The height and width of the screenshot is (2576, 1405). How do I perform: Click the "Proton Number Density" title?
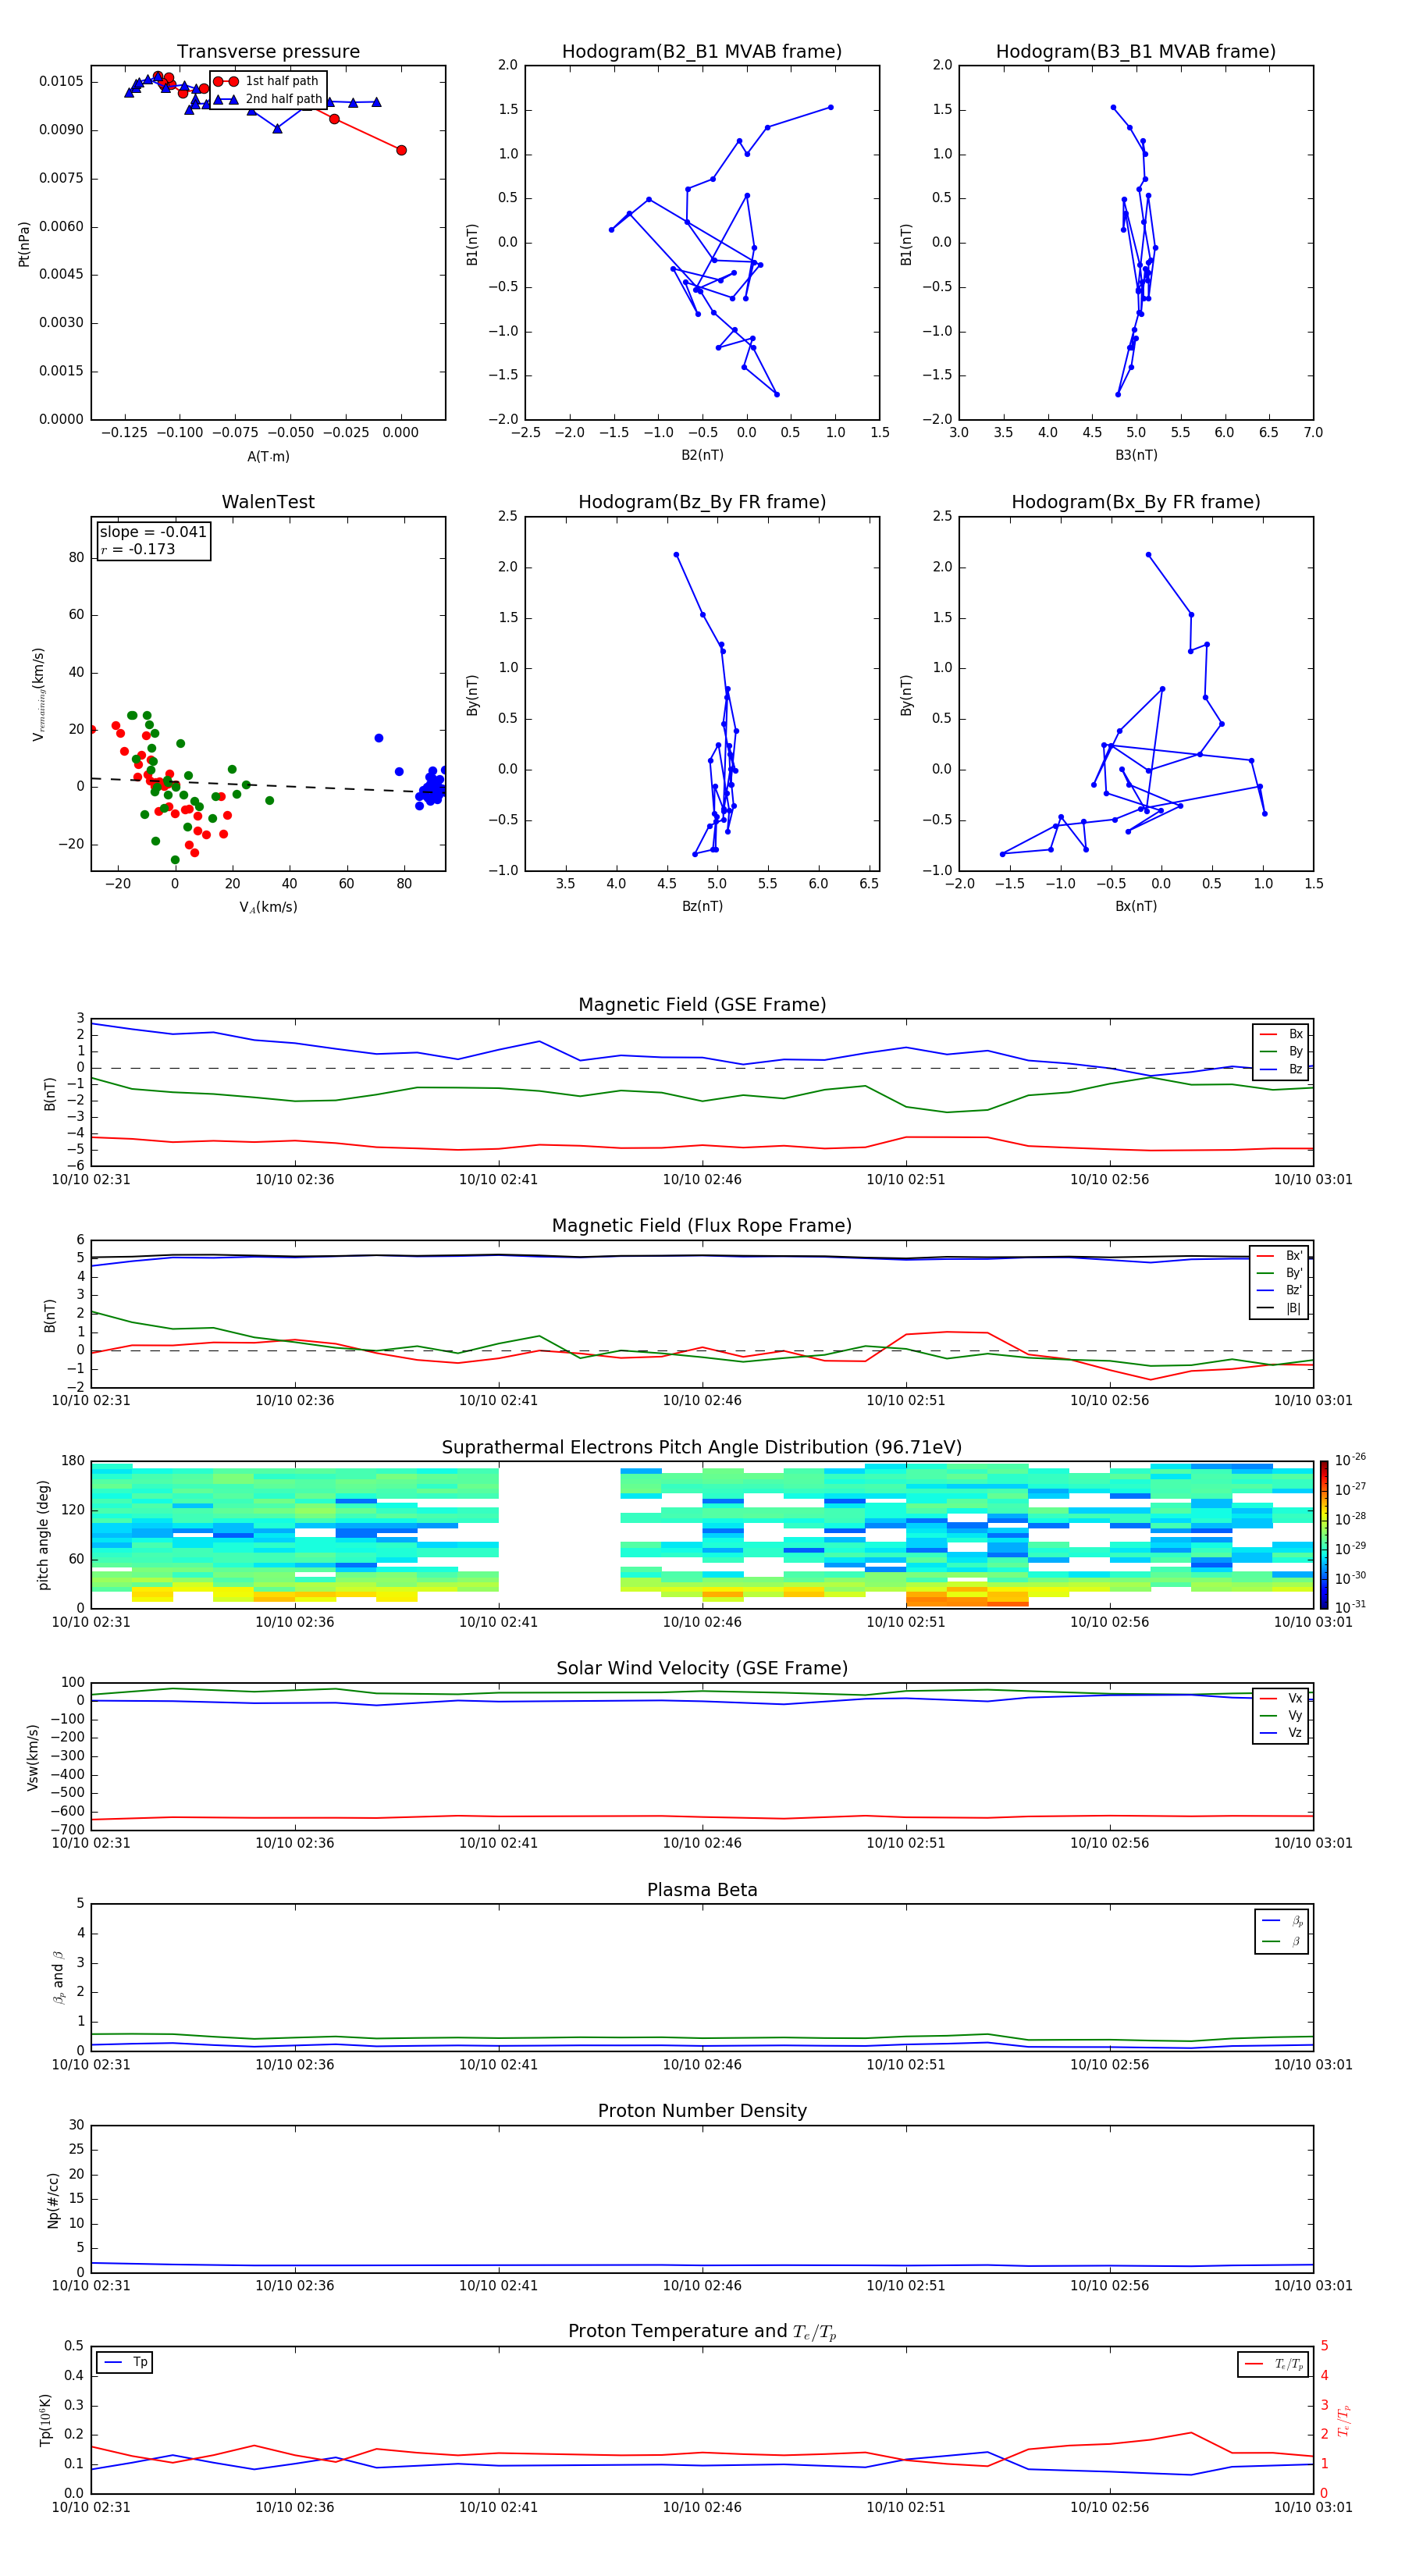(702, 2111)
